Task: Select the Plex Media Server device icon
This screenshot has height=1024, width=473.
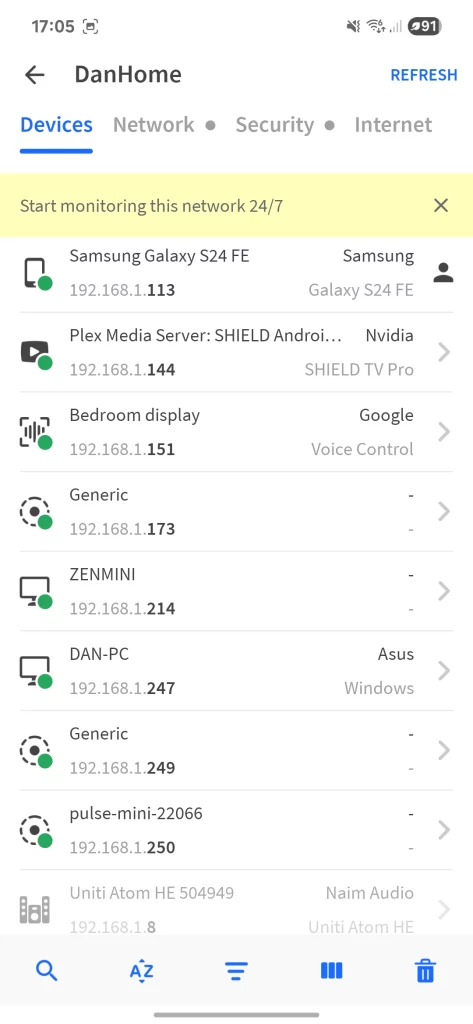Action: click(37, 353)
